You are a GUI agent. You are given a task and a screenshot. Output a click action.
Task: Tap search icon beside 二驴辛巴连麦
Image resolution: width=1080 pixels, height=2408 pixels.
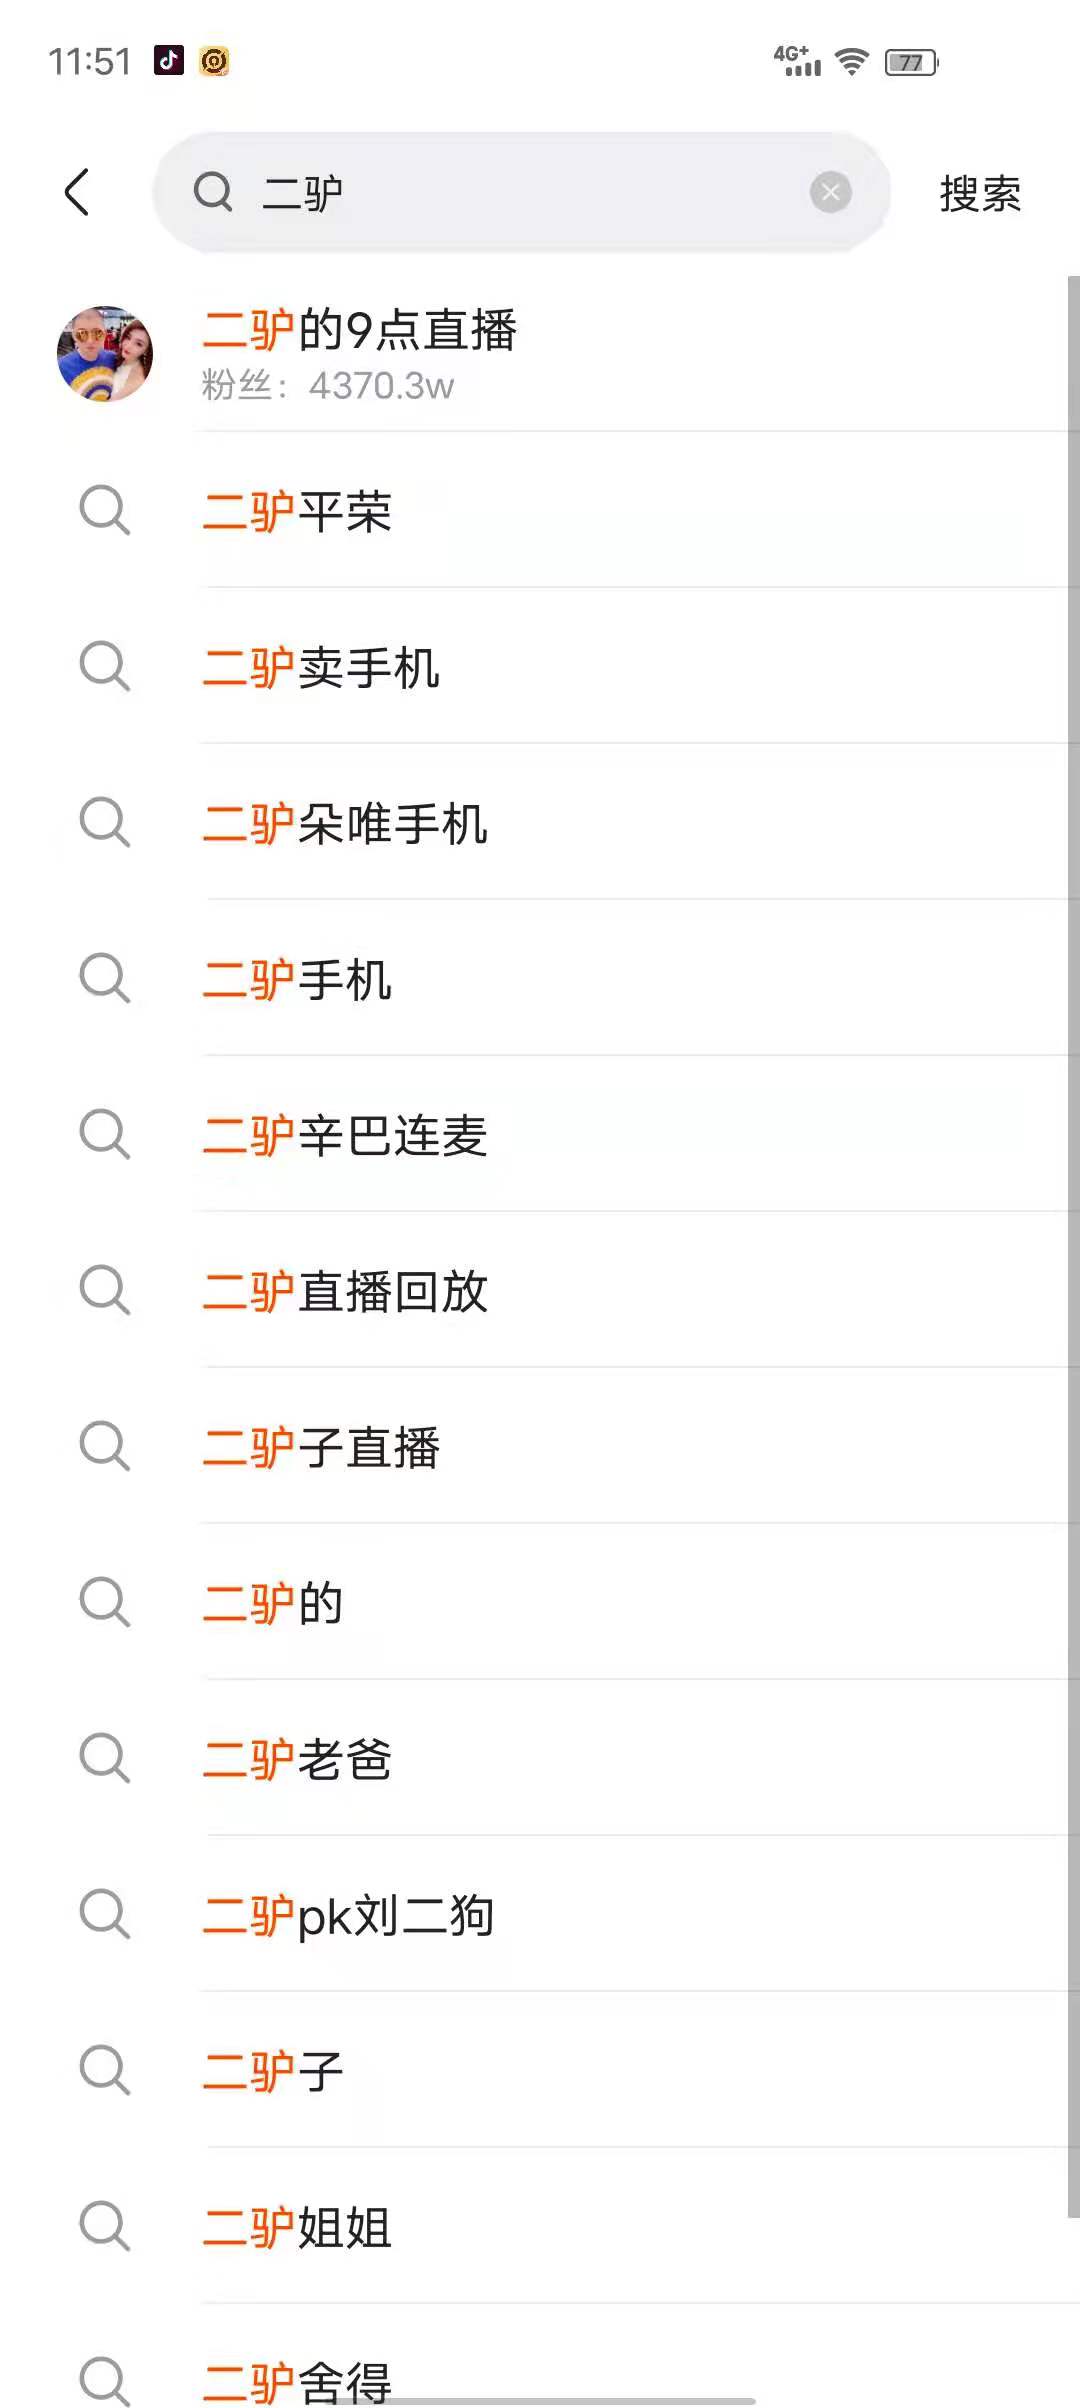coord(105,1135)
